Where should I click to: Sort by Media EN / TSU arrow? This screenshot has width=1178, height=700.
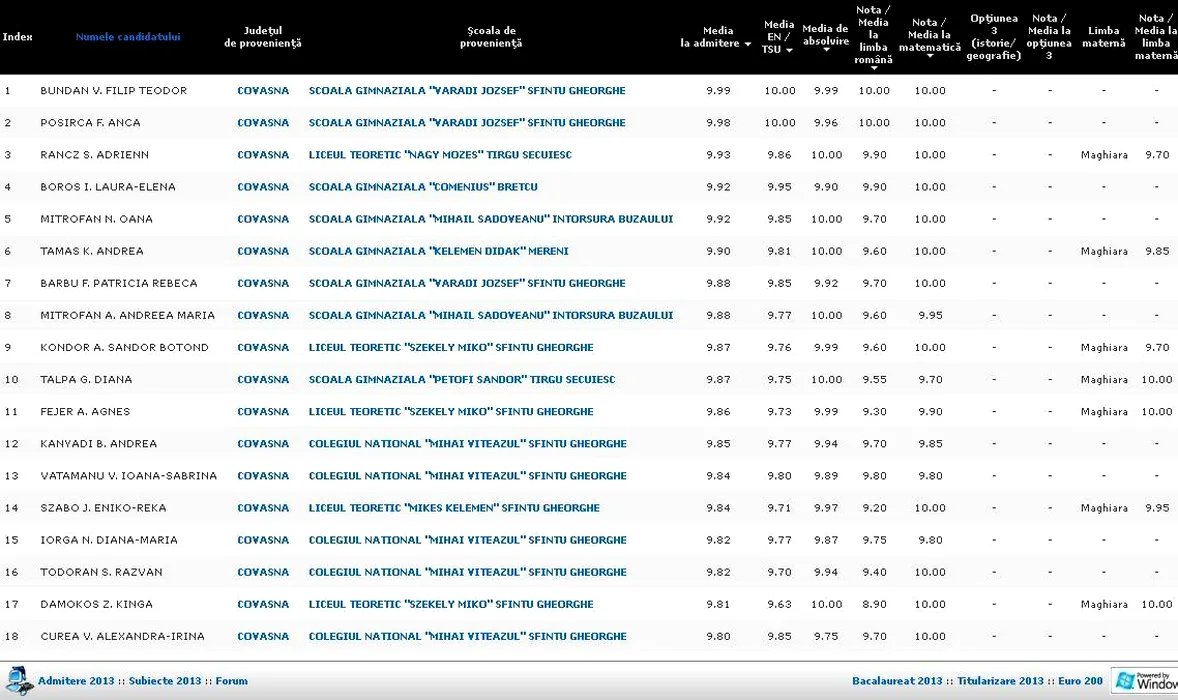(789, 50)
